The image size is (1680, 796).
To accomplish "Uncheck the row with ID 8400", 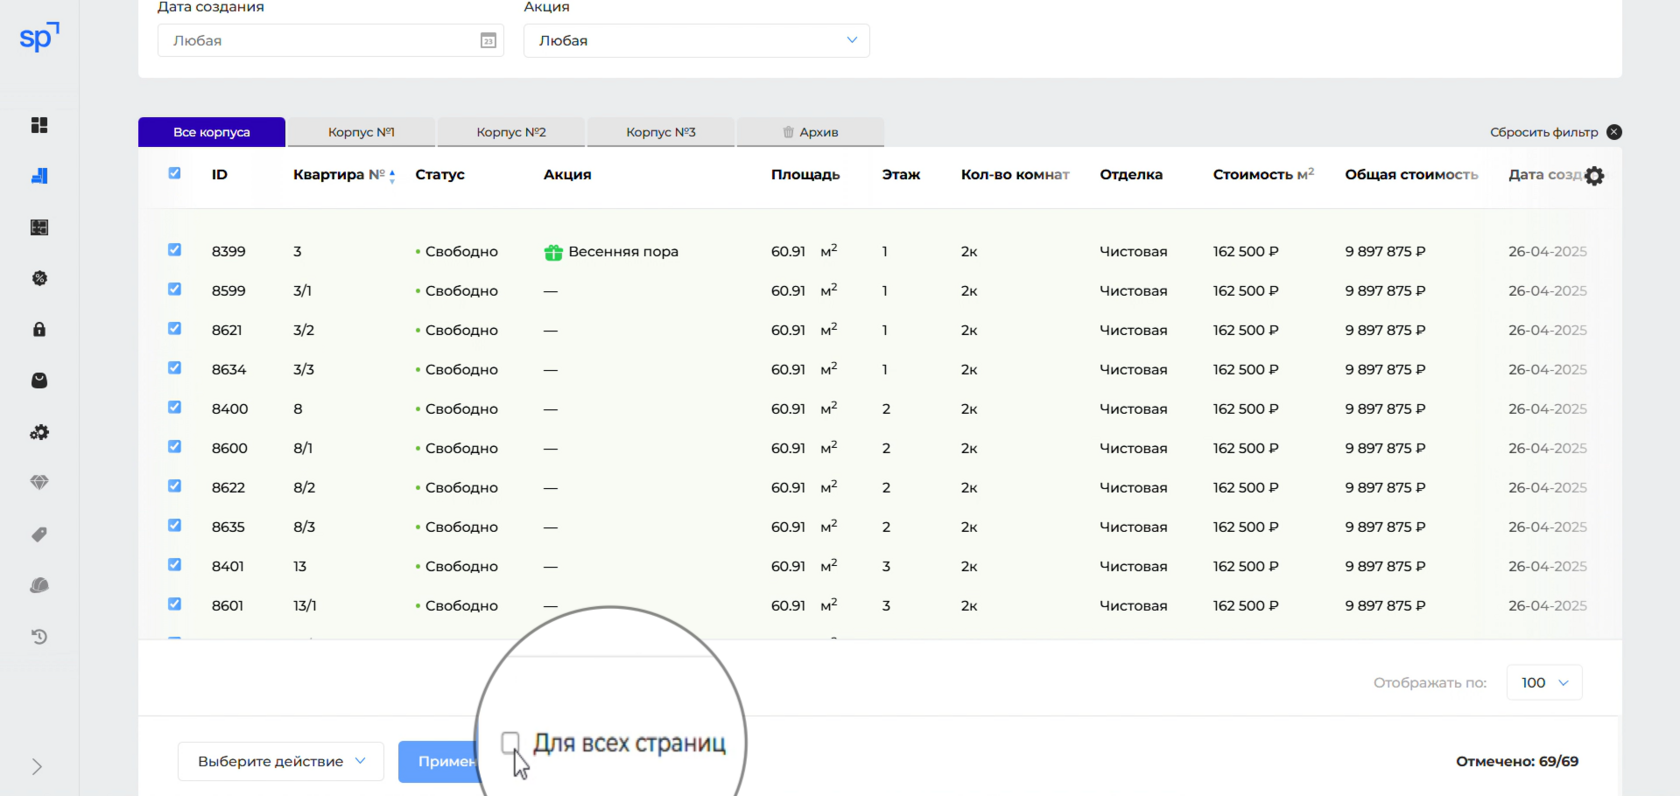I will 175,407.
